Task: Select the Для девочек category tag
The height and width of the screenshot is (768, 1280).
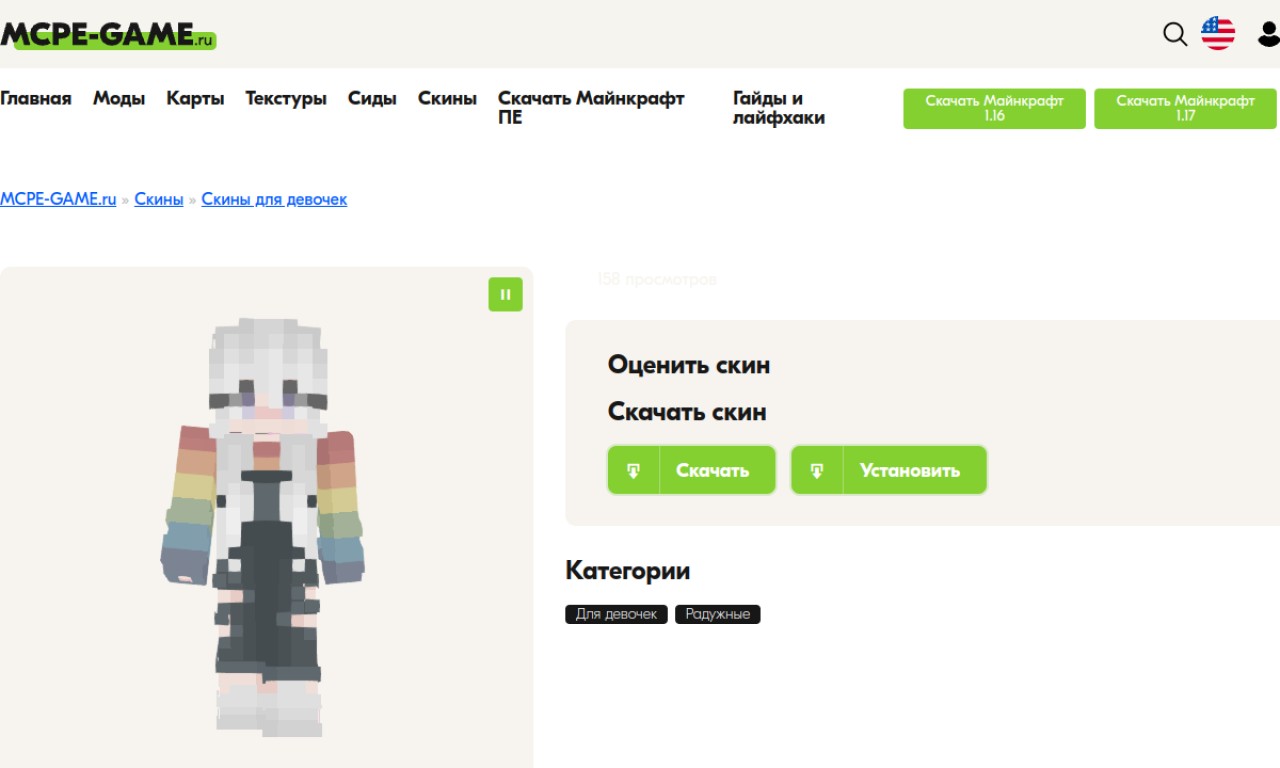Action: pos(616,614)
